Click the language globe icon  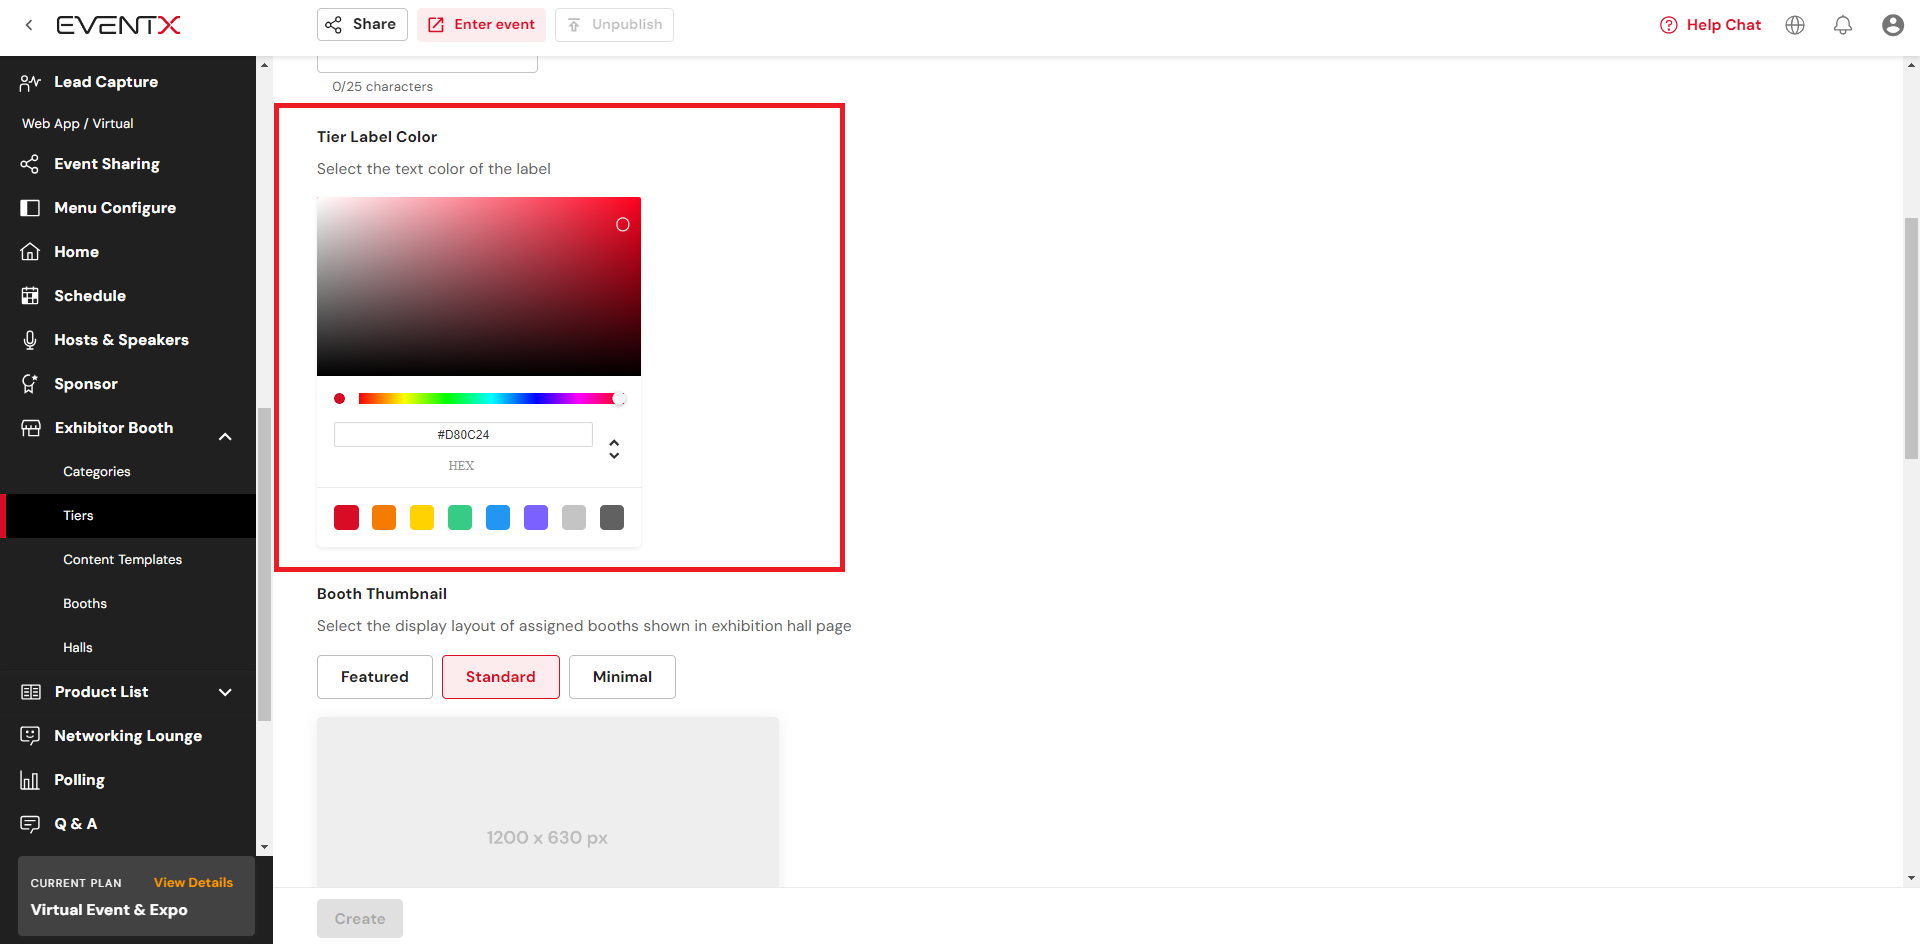pos(1795,25)
